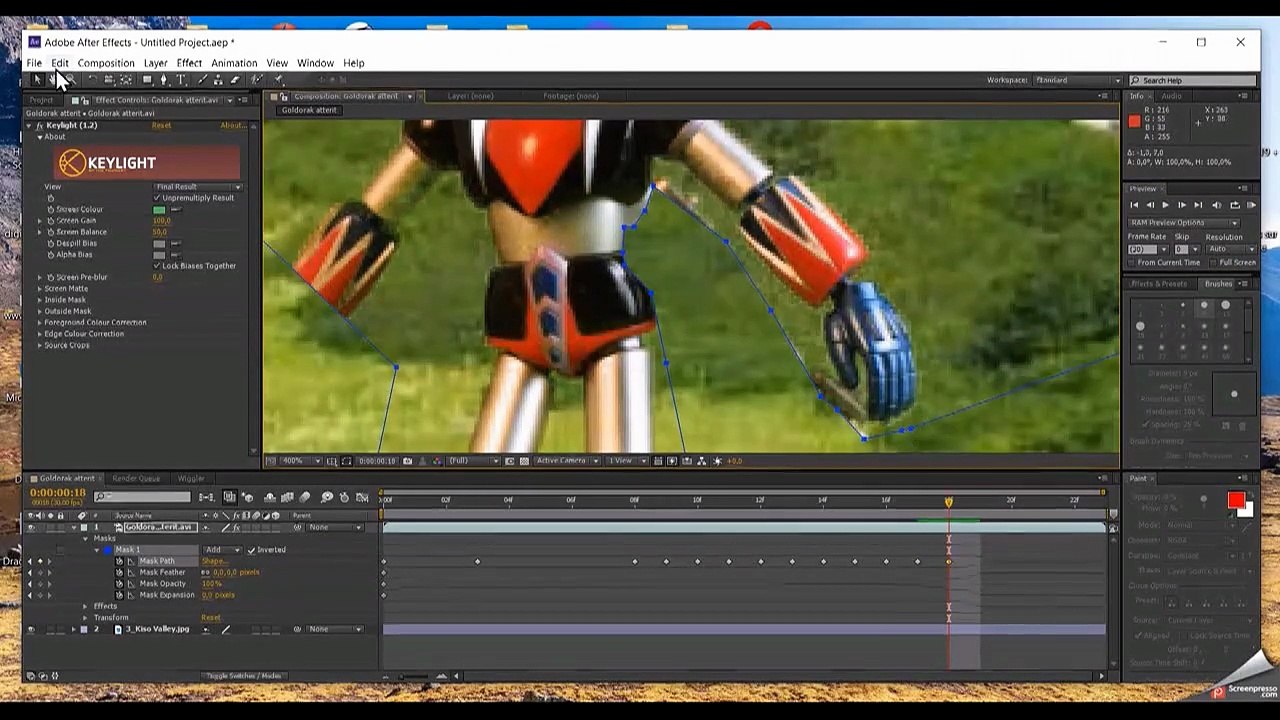This screenshot has height=720, width=1280.
Task: Open the Workspace Standard dropdown
Action: coord(1078,80)
